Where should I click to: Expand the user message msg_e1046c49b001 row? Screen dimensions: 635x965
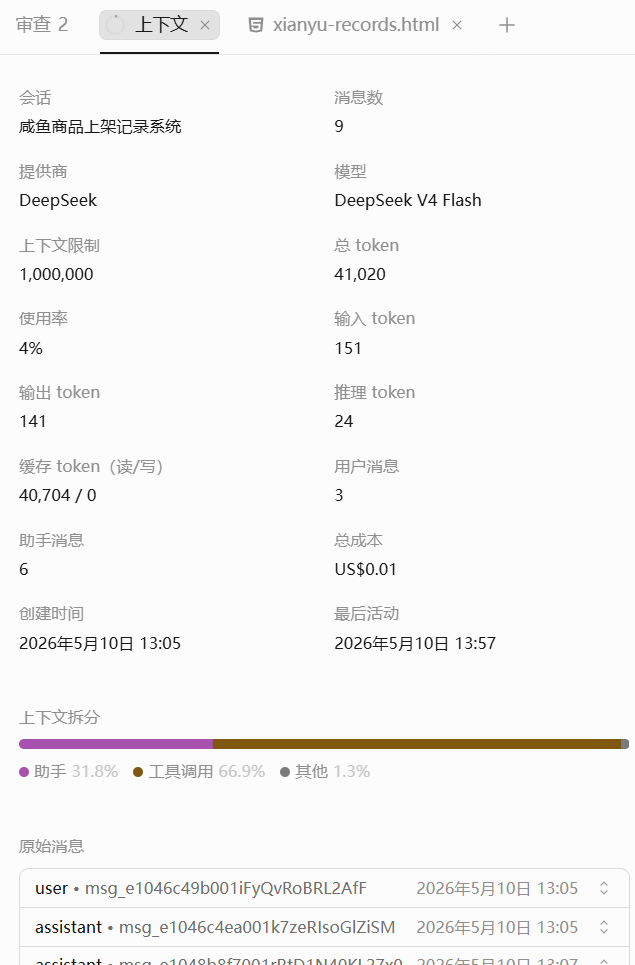click(324, 888)
